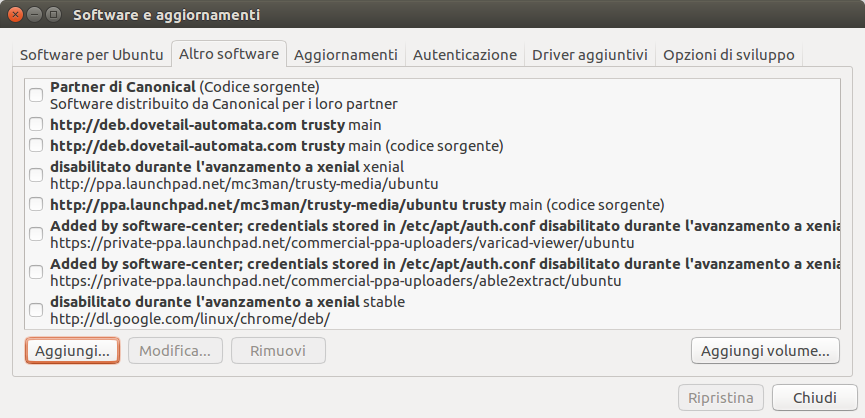This screenshot has width=865, height=418.
Task: Enable dovetail-automata codice sorgente checkbox
Action: click(x=36, y=146)
